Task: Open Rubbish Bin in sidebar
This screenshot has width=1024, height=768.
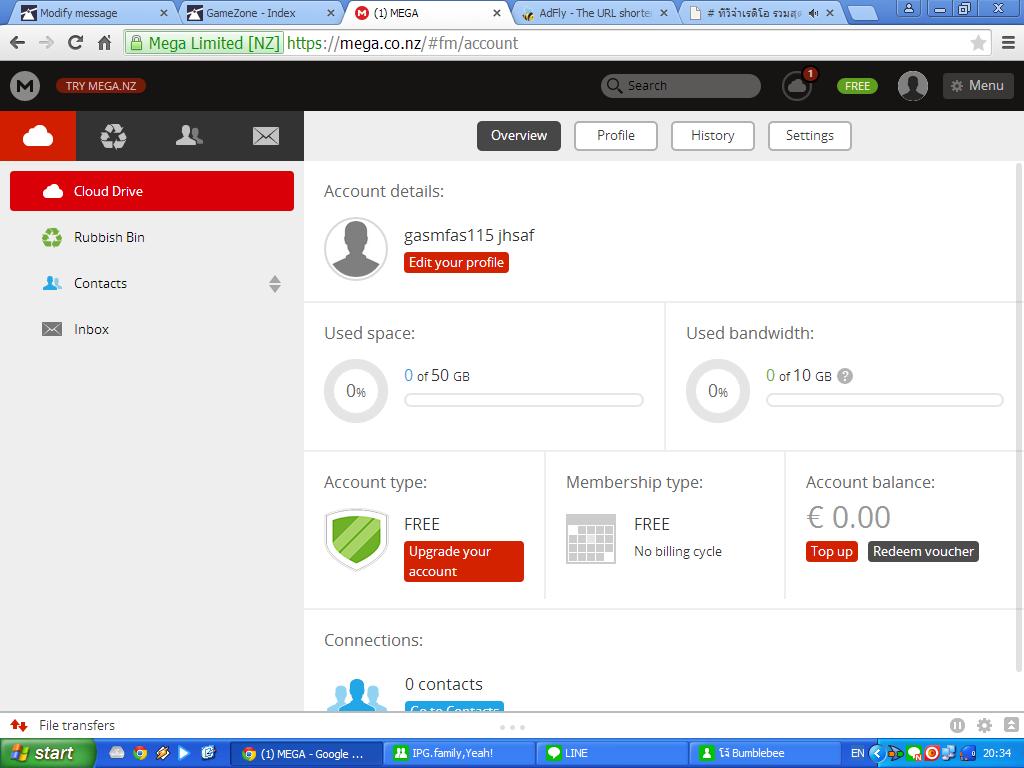Action: pos(152,237)
